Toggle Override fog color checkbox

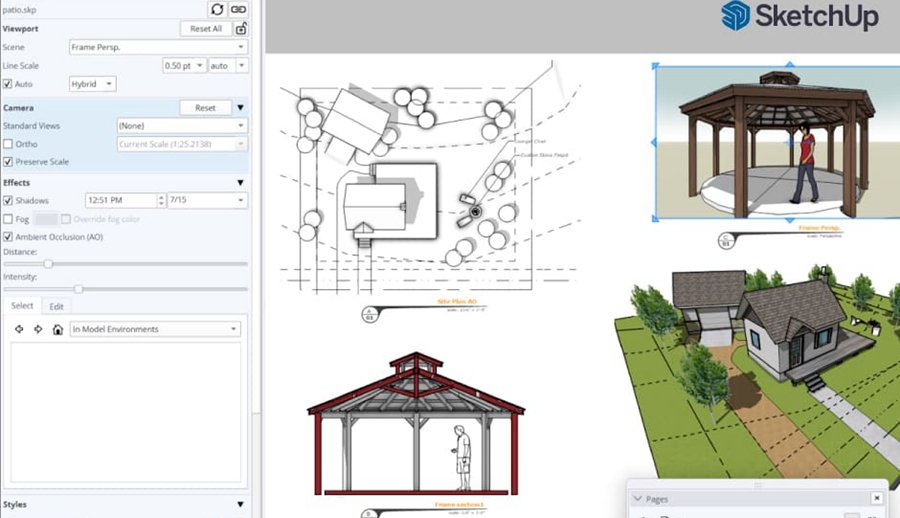pos(66,219)
